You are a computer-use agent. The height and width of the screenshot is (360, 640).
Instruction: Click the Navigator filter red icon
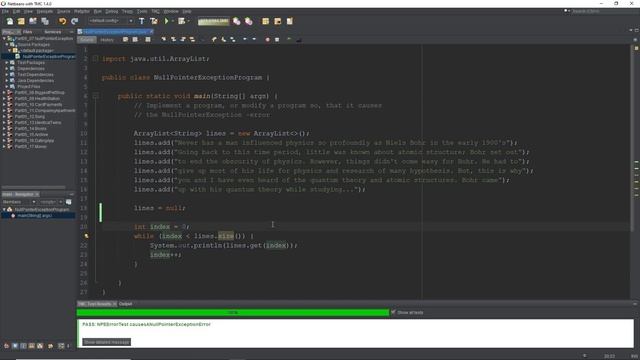pos(7,346)
